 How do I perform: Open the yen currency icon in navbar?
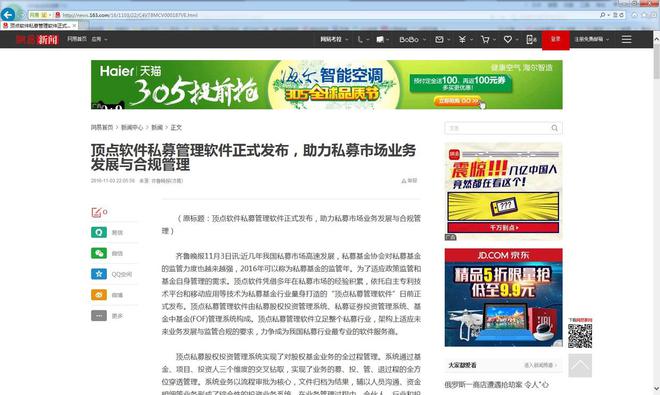[462, 39]
